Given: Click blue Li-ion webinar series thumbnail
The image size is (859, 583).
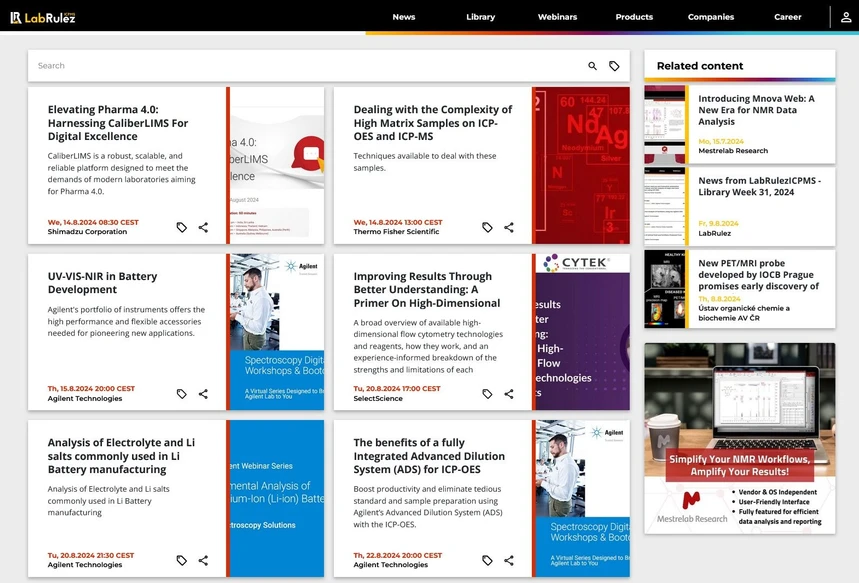Looking at the screenshot, I should click(x=277, y=499).
